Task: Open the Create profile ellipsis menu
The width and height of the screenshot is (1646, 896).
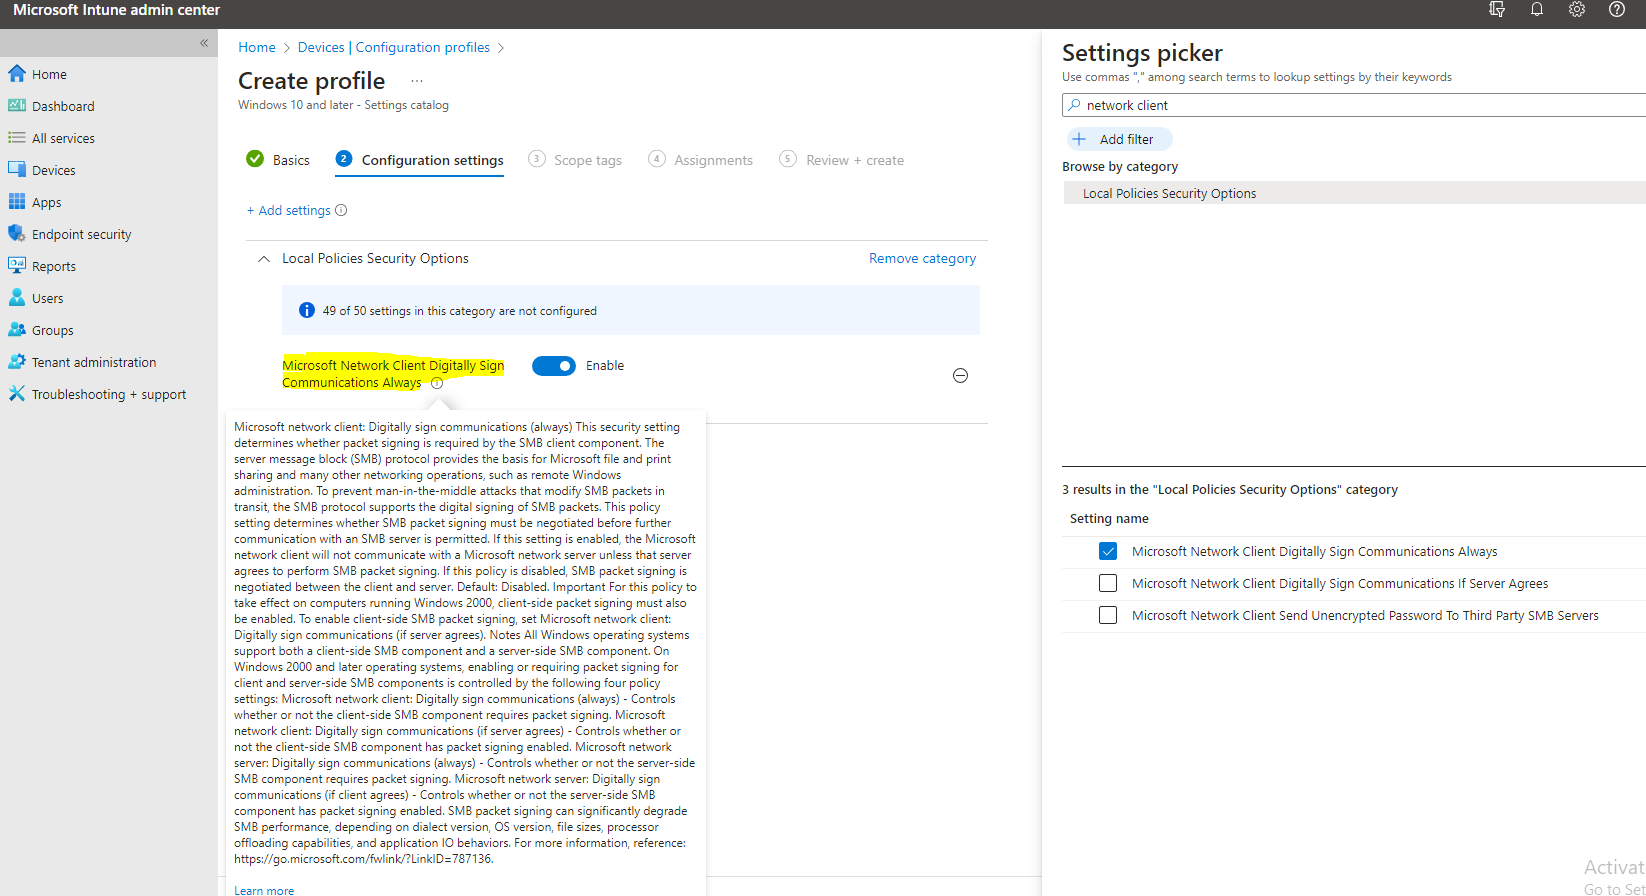Action: (417, 81)
